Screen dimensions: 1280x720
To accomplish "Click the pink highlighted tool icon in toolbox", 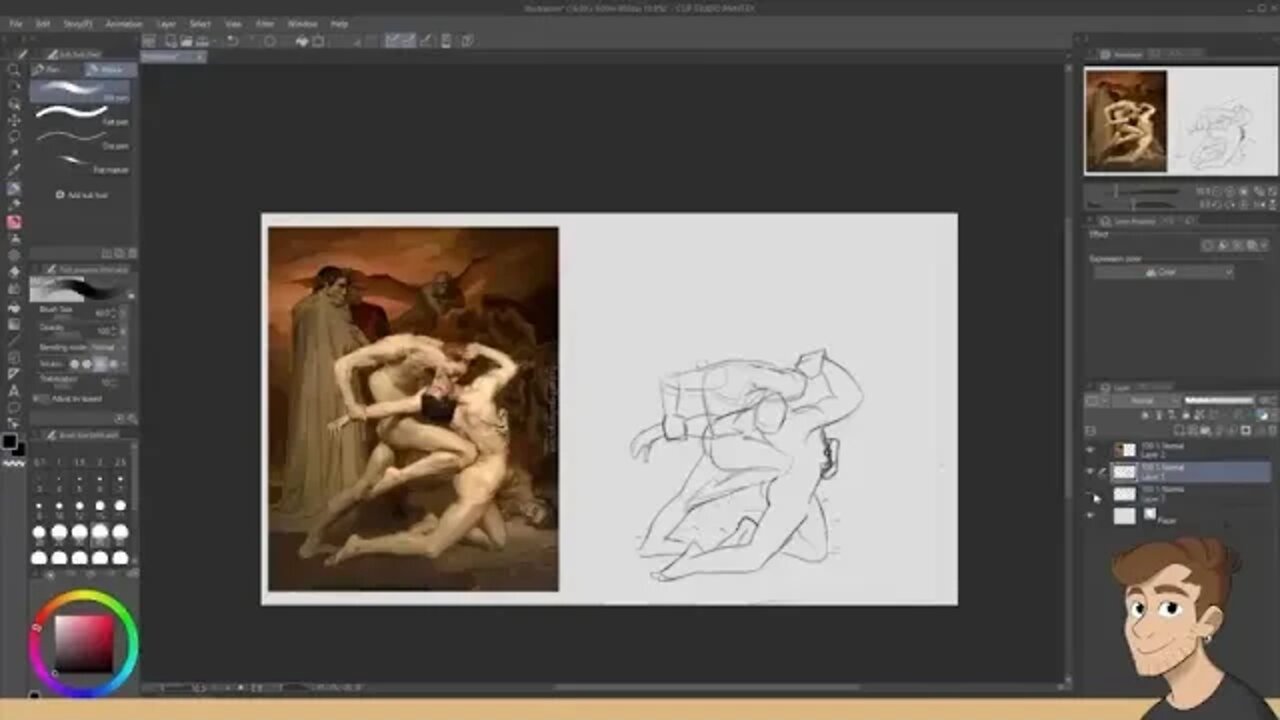I will tap(14, 222).
